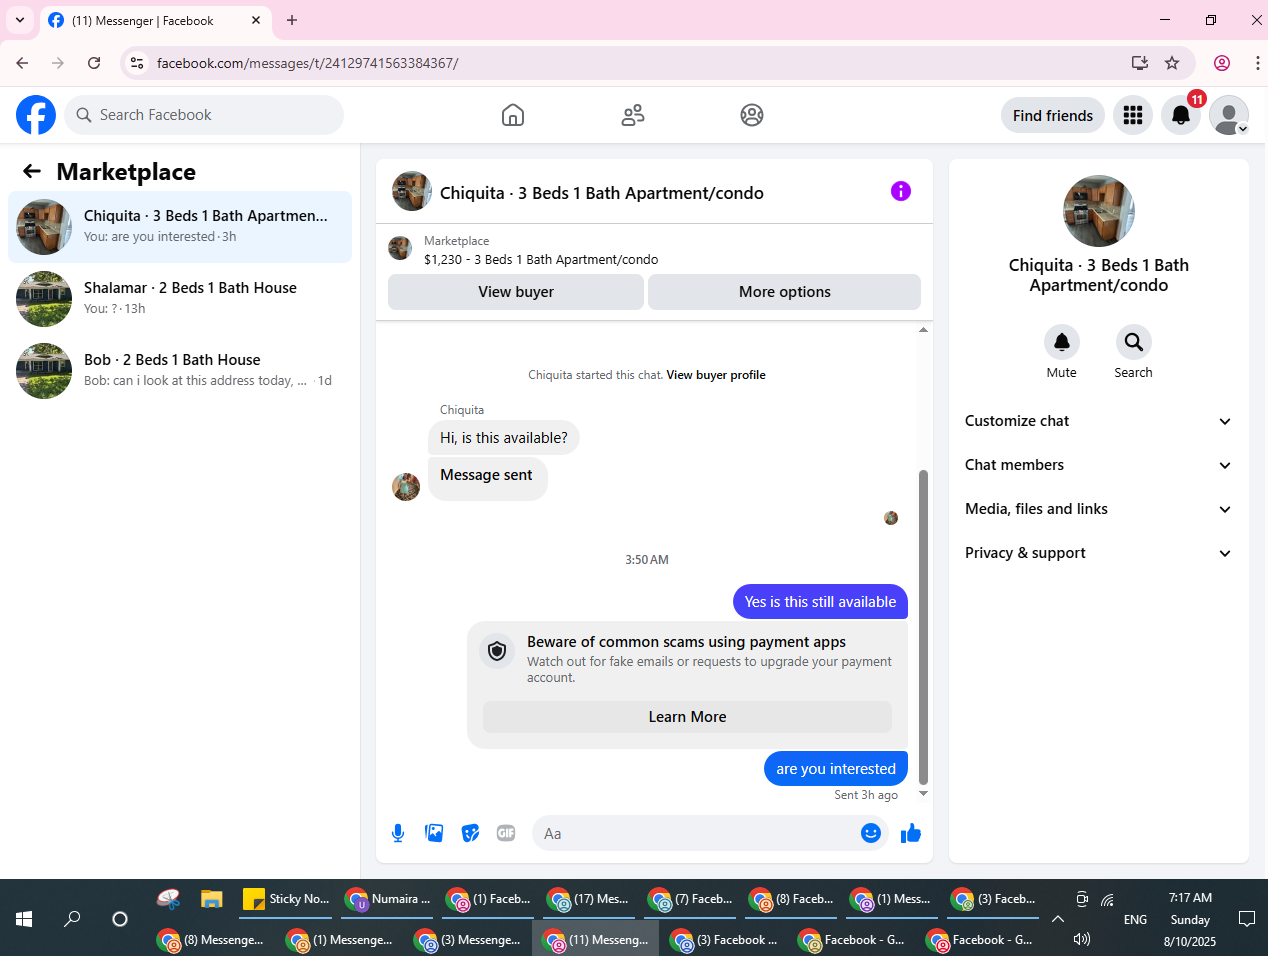Choose a sticker icon

tap(470, 833)
